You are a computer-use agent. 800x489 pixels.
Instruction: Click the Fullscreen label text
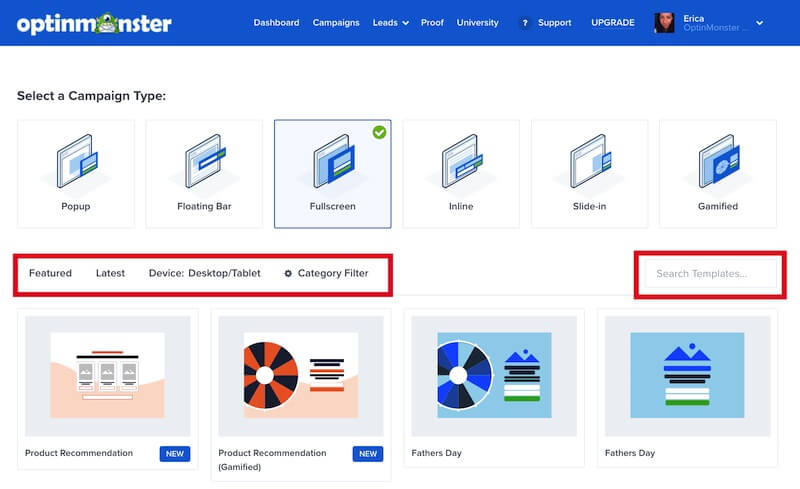(x=332, y=206)
